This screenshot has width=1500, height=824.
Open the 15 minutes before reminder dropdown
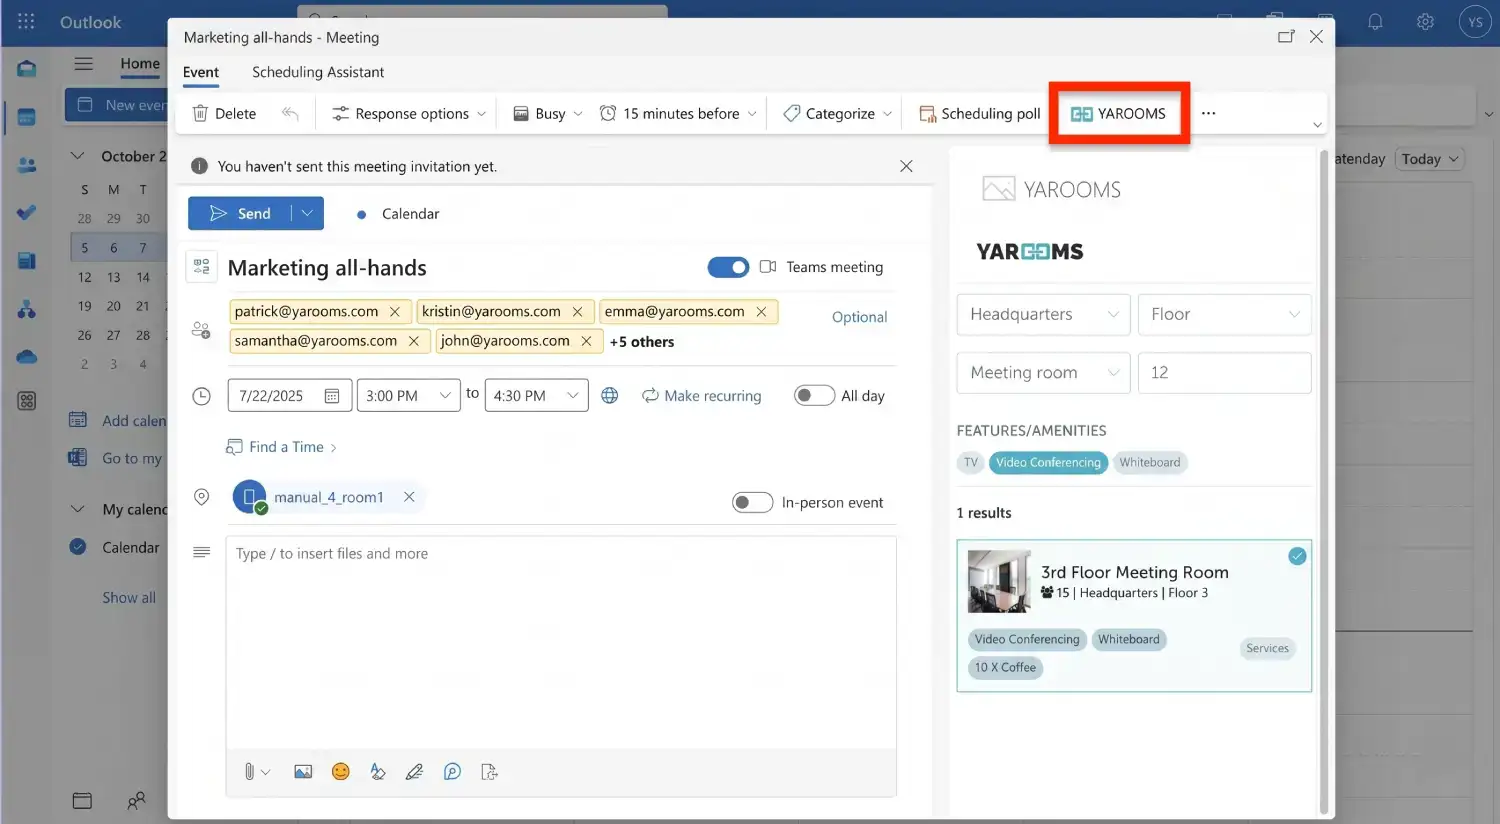click(x=678, y=113)
